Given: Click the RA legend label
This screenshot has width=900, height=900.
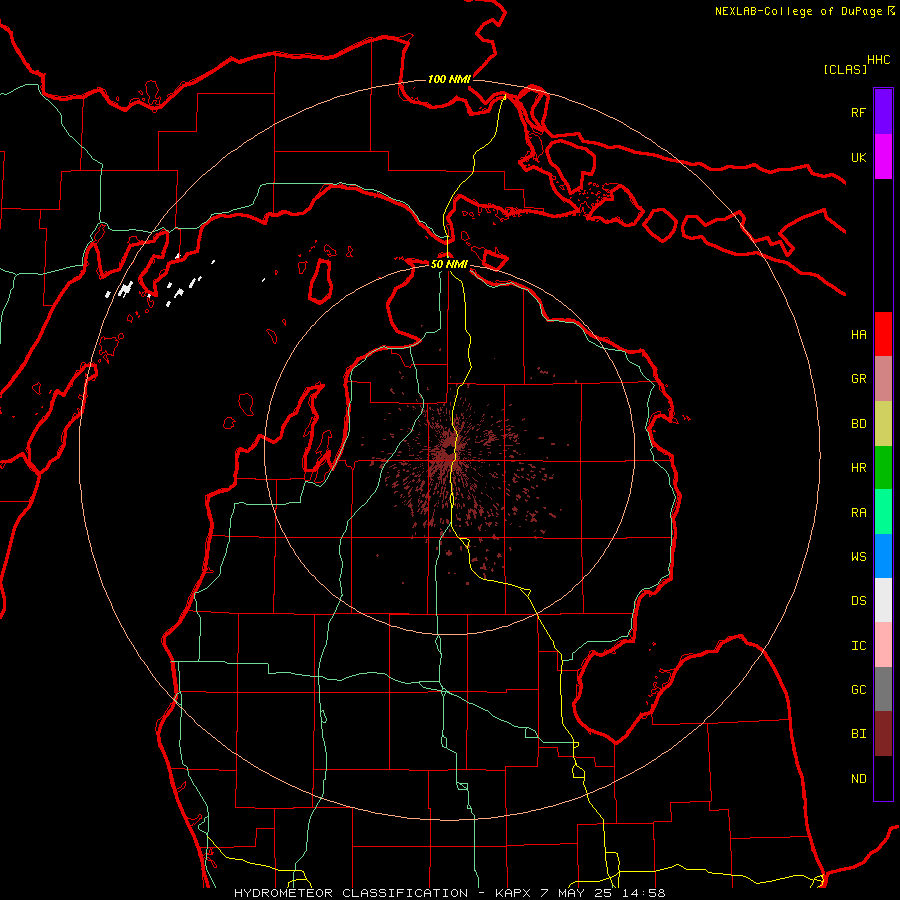Looking at the screenshot, I should (858, 513).
